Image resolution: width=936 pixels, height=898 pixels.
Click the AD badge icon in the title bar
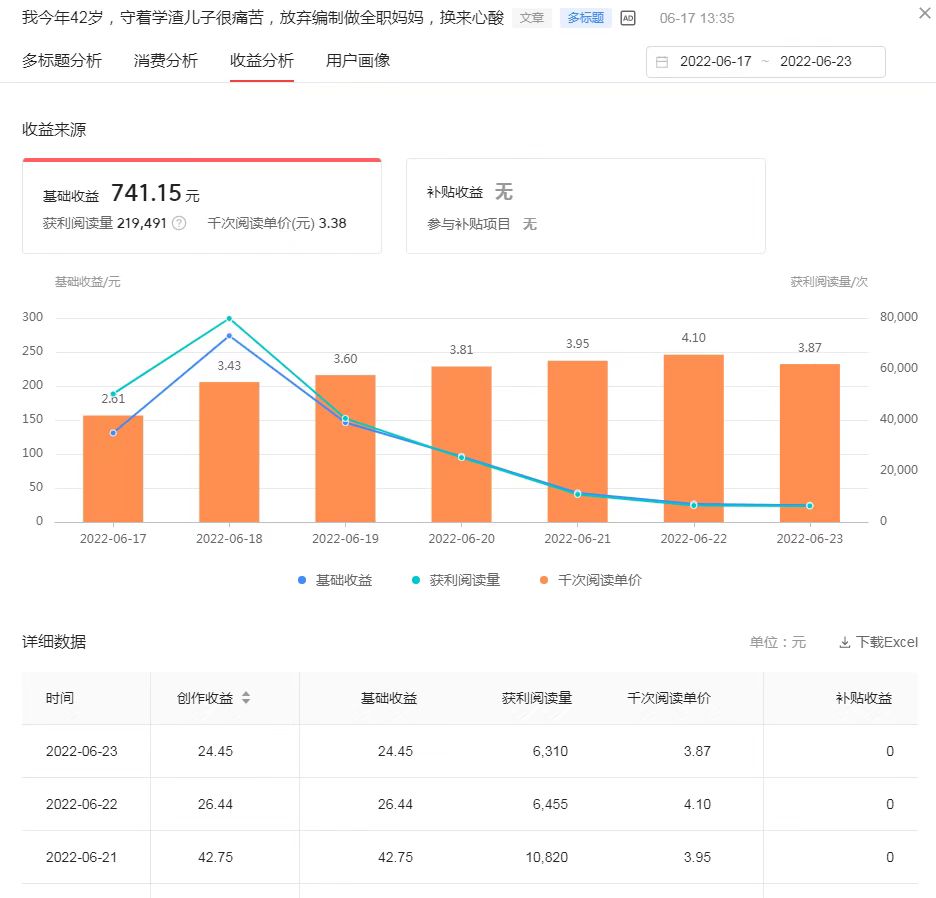627,17
